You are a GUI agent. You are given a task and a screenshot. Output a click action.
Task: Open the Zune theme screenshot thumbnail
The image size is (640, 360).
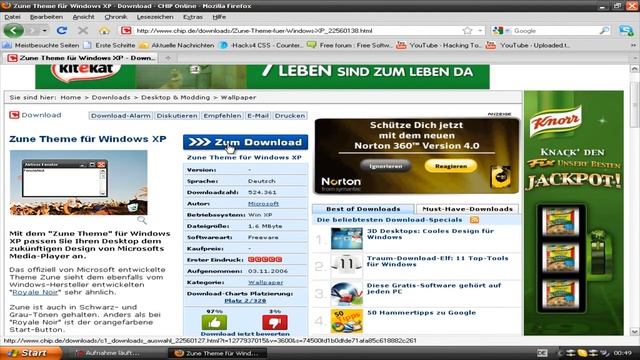point(78,182)
